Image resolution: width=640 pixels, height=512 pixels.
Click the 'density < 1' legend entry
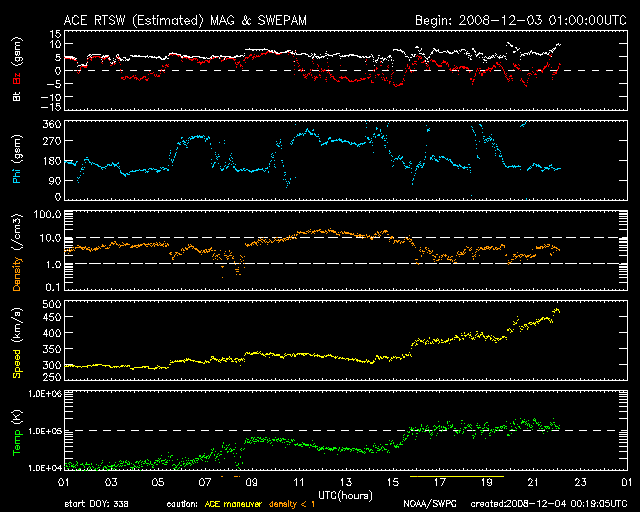tap(292, 504)
